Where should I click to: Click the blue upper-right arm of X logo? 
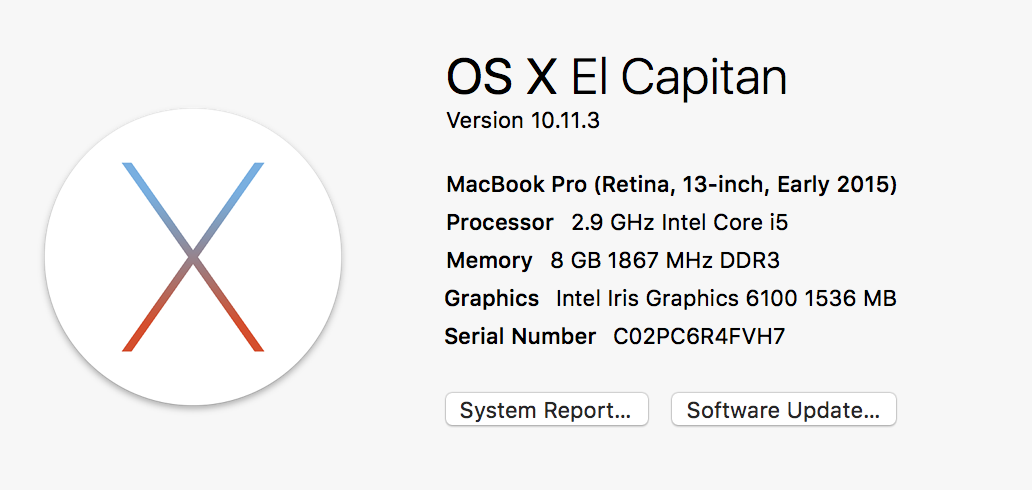[x=229, y=208]
